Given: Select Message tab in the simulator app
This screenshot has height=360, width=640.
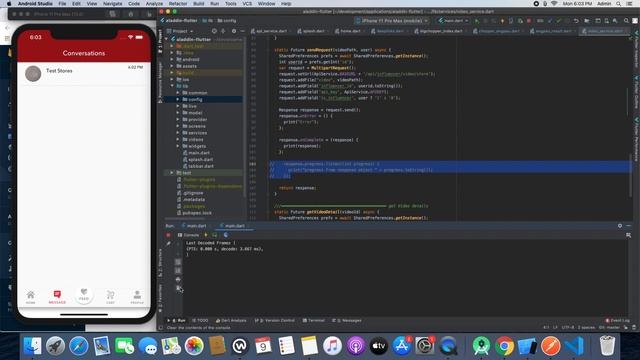Looking at the screenshot, I should coord(57,297).
